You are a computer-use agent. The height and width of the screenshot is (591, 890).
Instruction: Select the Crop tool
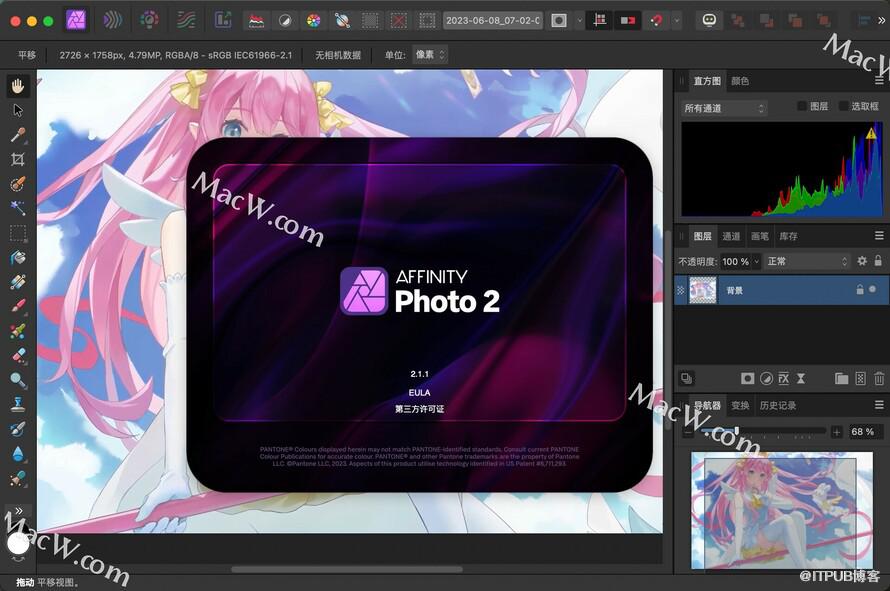18,159
